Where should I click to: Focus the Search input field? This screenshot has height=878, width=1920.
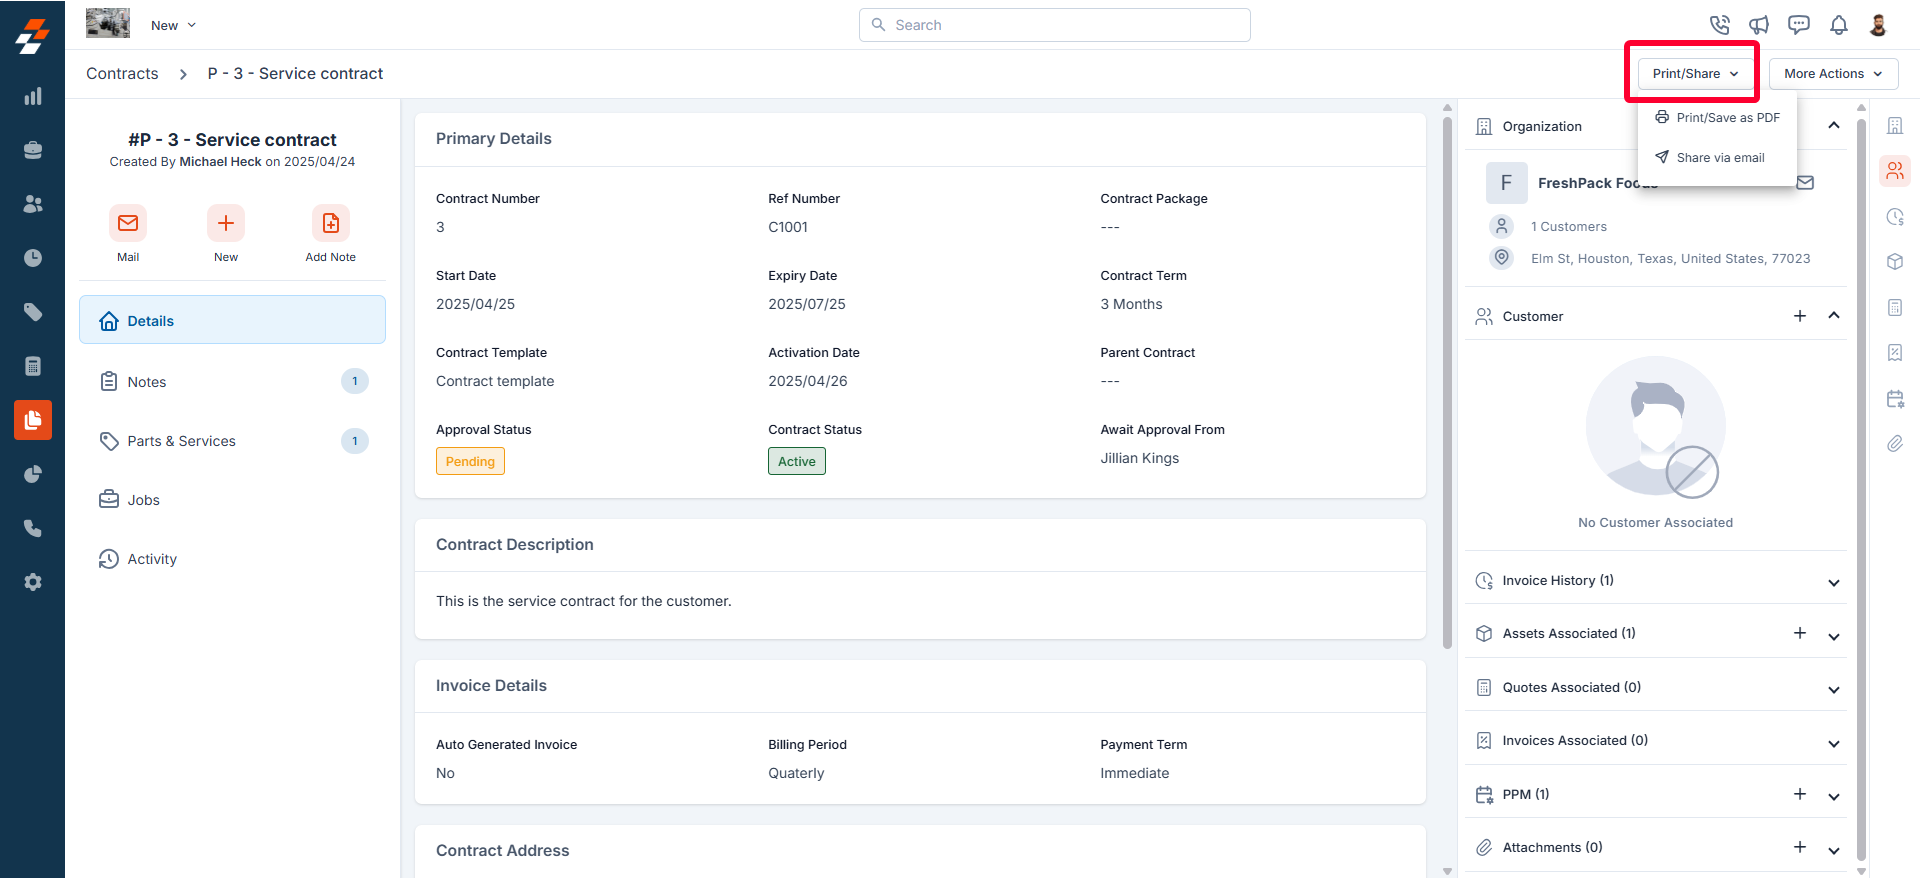[x=1054, y=25]
